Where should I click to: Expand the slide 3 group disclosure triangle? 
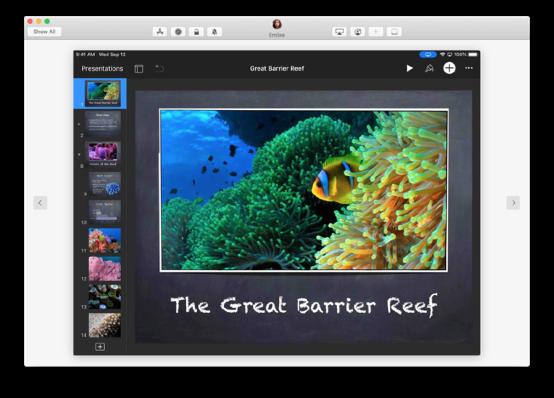point(79,154)
